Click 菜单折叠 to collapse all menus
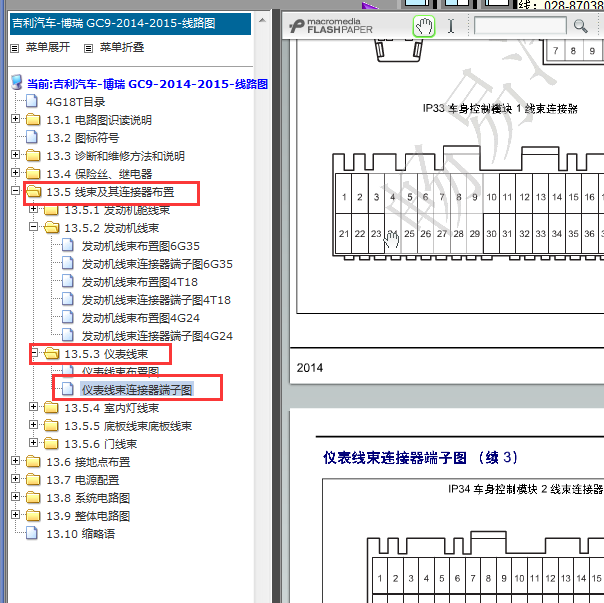The height and width of the screenshot is (603, 604). click(122, 47)
